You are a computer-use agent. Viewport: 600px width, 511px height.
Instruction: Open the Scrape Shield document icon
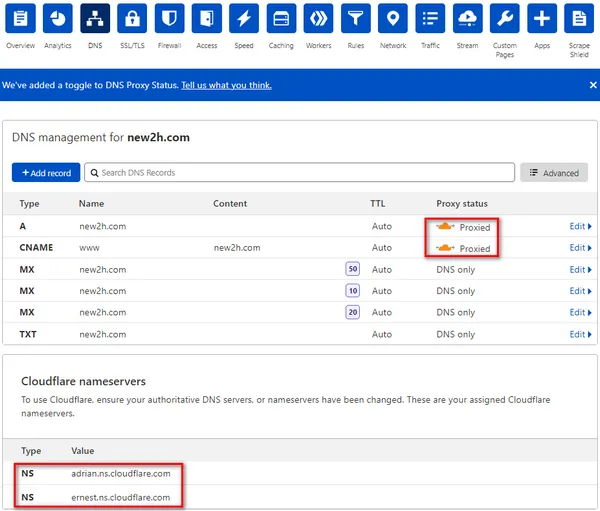tap(579, 18)
